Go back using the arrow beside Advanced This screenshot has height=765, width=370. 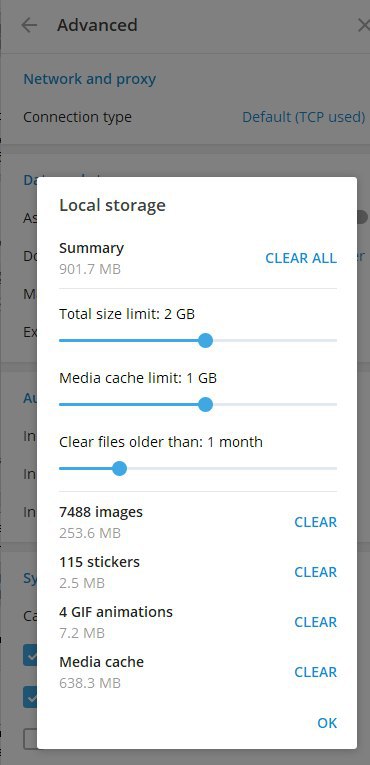point(29,25)
